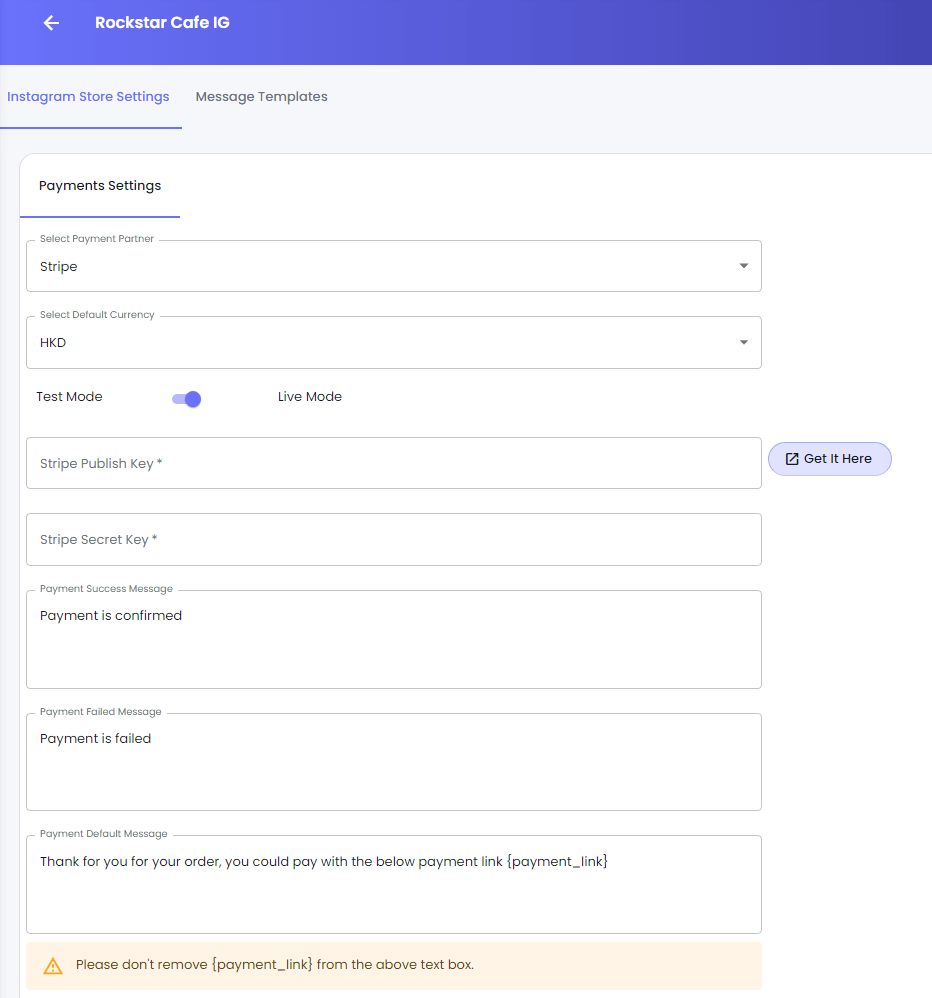Select the Stripe payment partner field
The height and width of the screenshot is (998, 932).
coord(393,266)
